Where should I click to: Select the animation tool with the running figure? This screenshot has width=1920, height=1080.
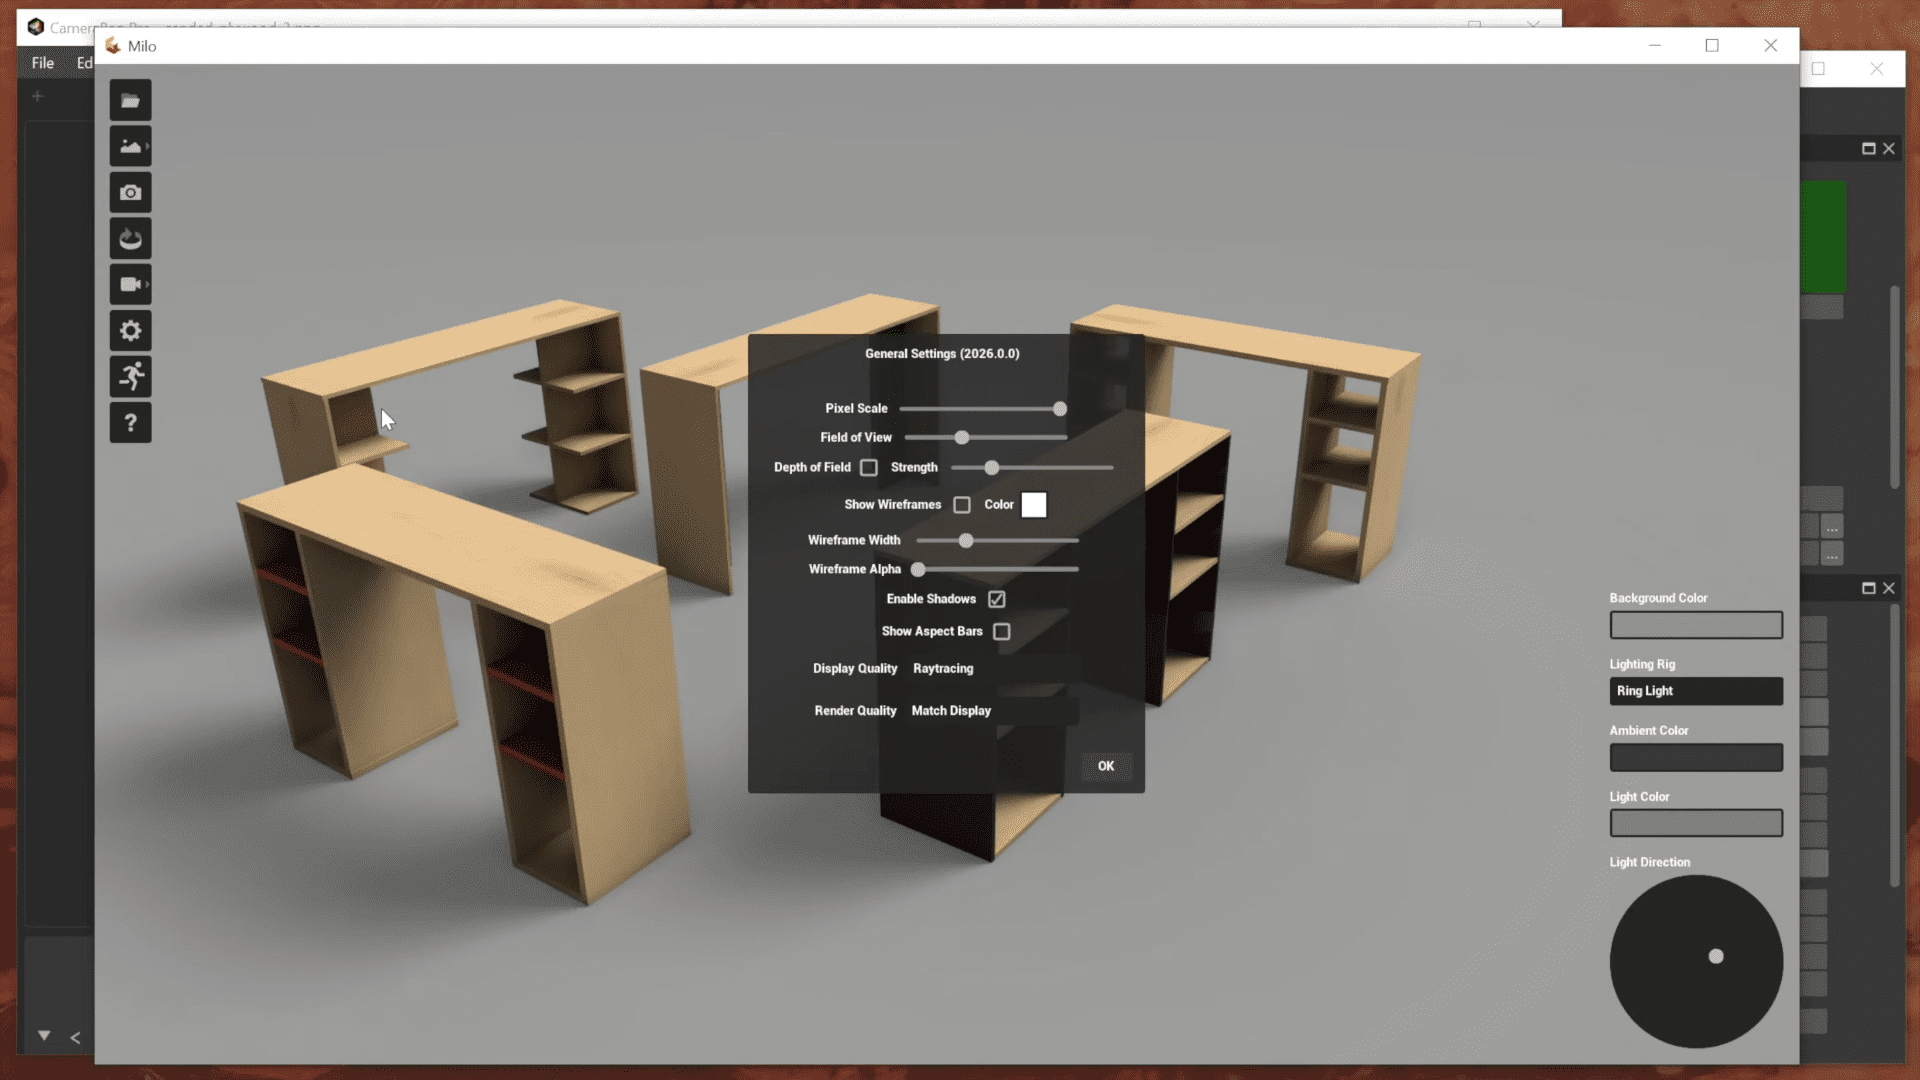pos(130,376)
